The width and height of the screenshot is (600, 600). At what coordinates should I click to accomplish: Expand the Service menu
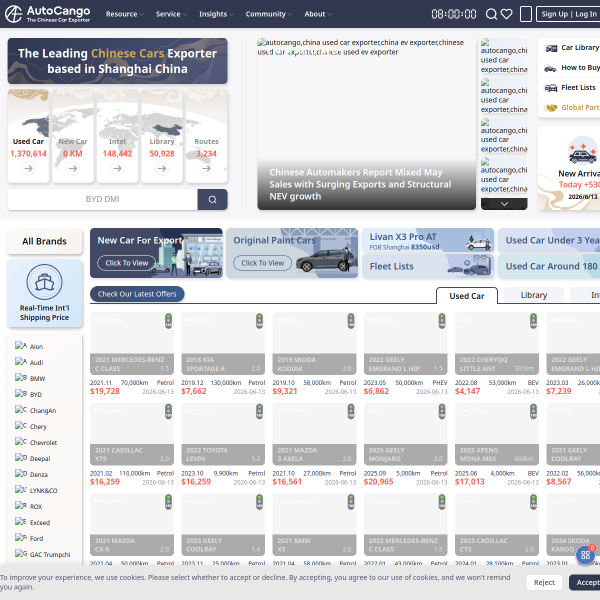pyautogui.click(x=171, y=14)
